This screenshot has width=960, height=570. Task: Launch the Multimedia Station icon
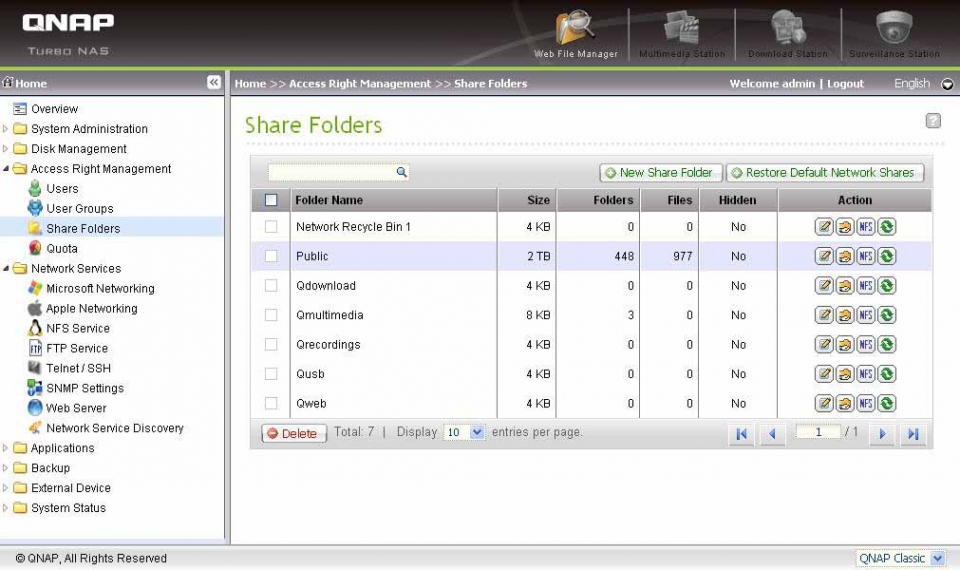pyautogui.click(x=681, y=30)
